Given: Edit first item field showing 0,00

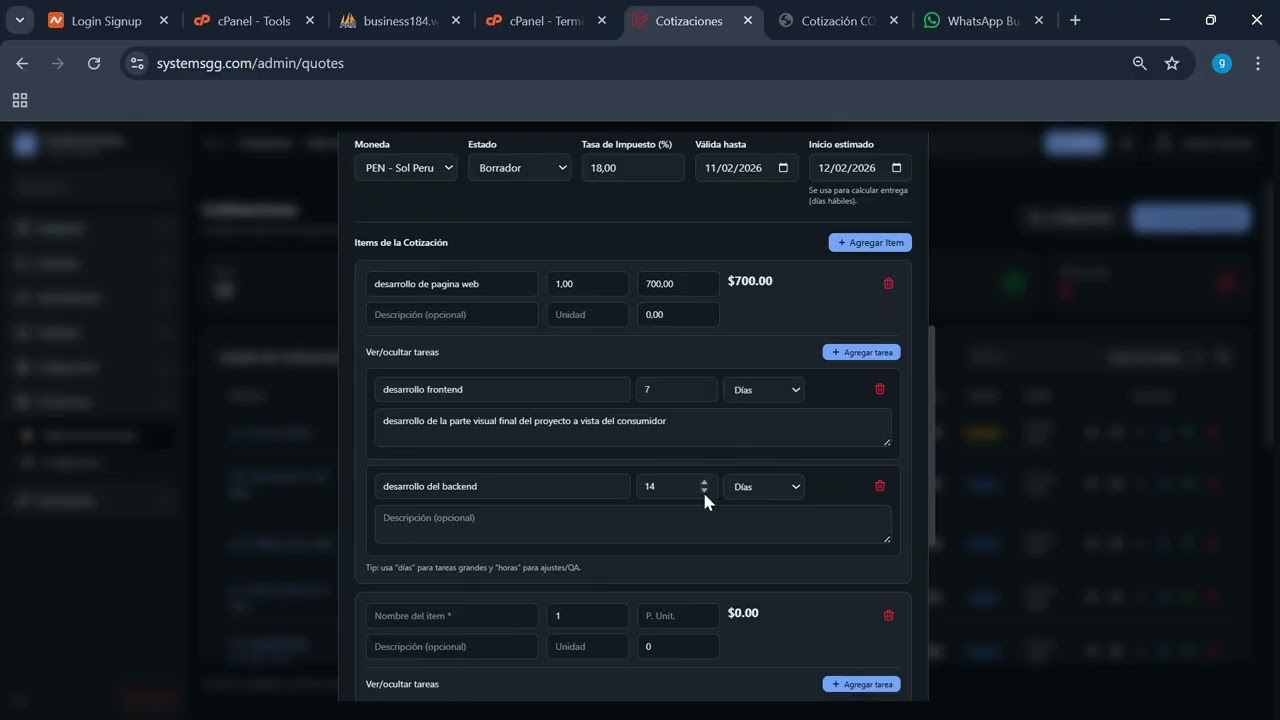Looking at the screenshot, I should point(678,314).
